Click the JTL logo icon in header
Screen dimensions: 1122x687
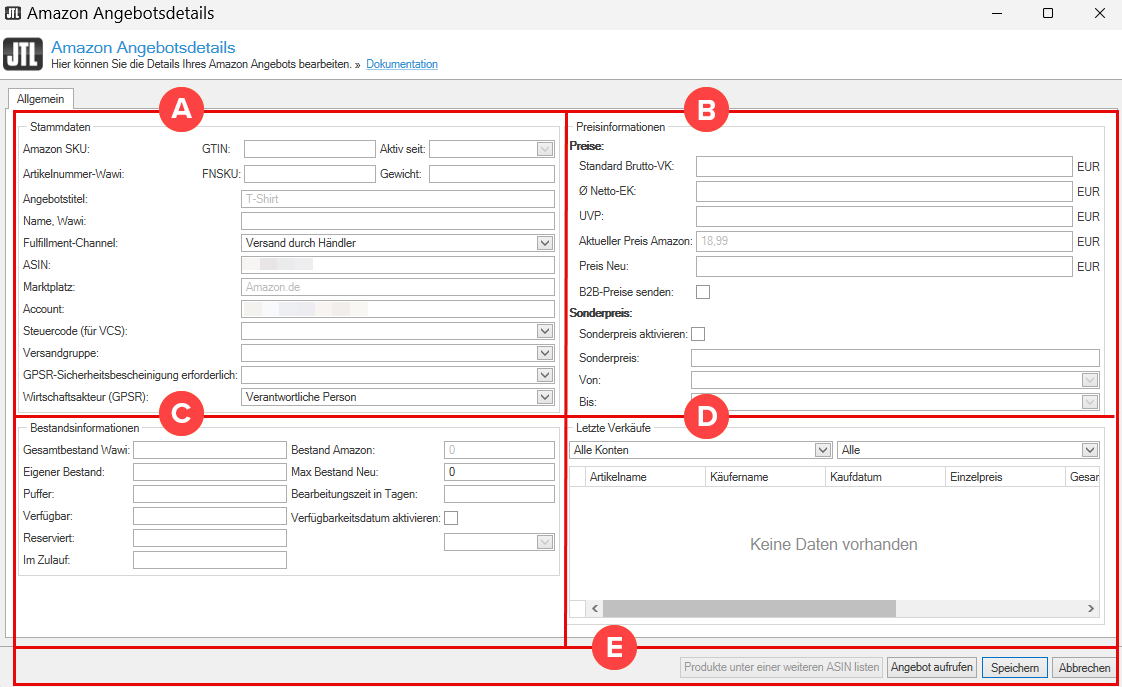(x=24, y=54)
